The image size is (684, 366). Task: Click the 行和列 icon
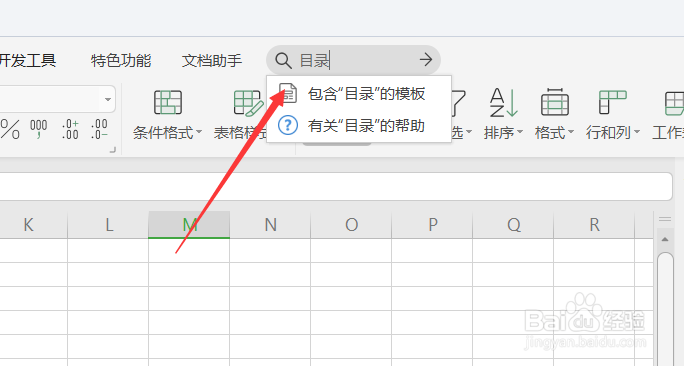612,102
